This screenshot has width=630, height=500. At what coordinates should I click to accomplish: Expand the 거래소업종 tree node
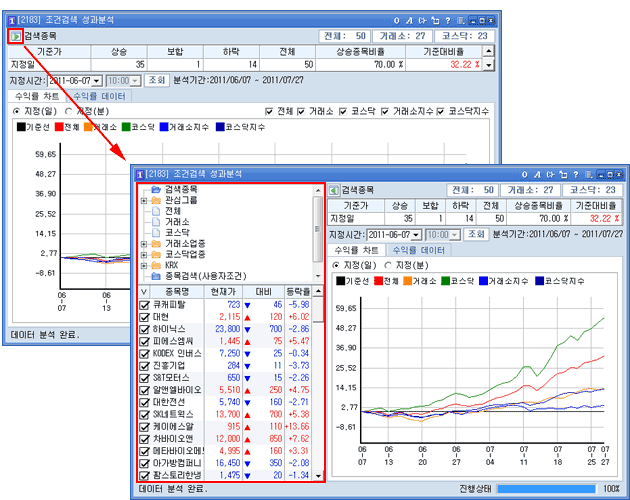pyautogui.click(x=144, y=243)
